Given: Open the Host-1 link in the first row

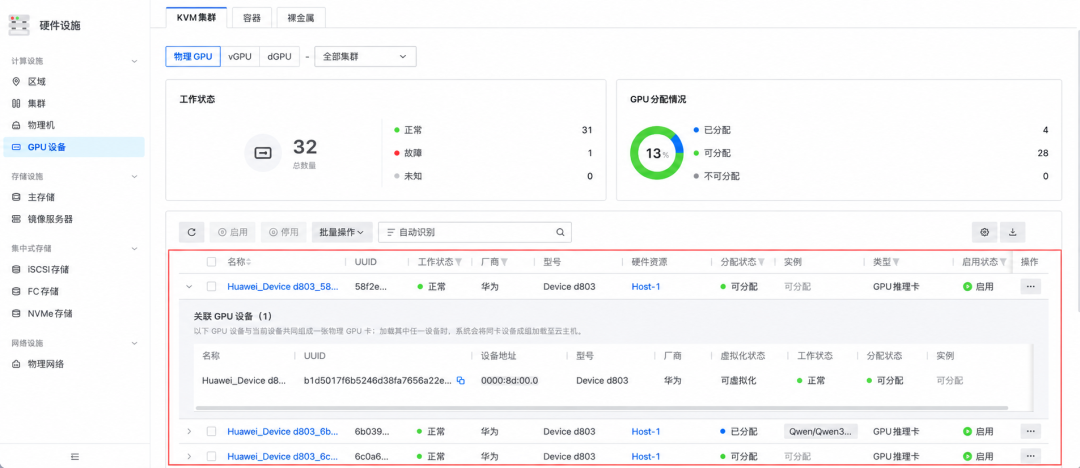Looking at the screenshot, I should (x=645, y=287).
